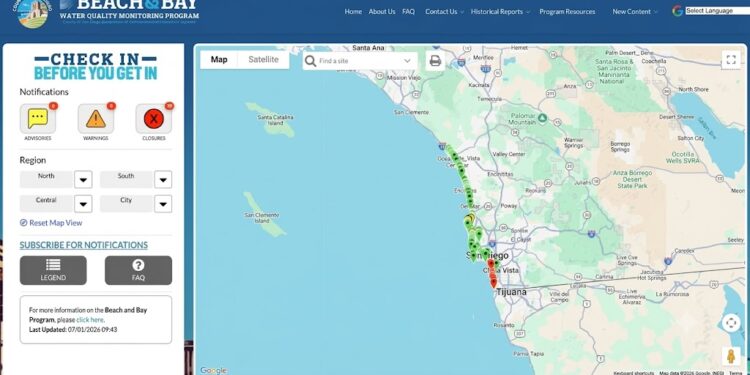Click the Palomar Mountain park marker
Image resolution: width=750 pixels, height=375 pixels.
pos(542,117)
